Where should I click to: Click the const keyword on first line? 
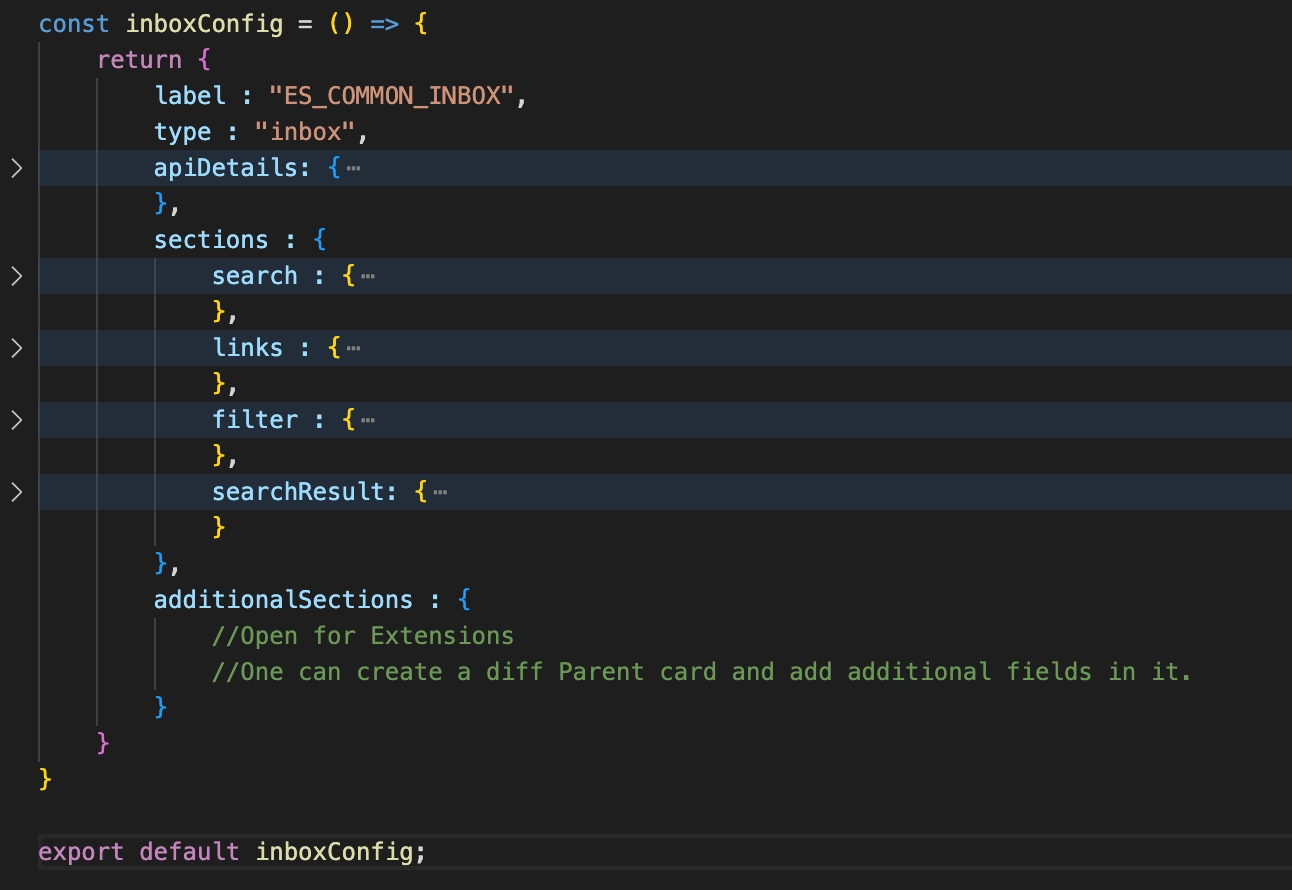(x=74, y=24)
